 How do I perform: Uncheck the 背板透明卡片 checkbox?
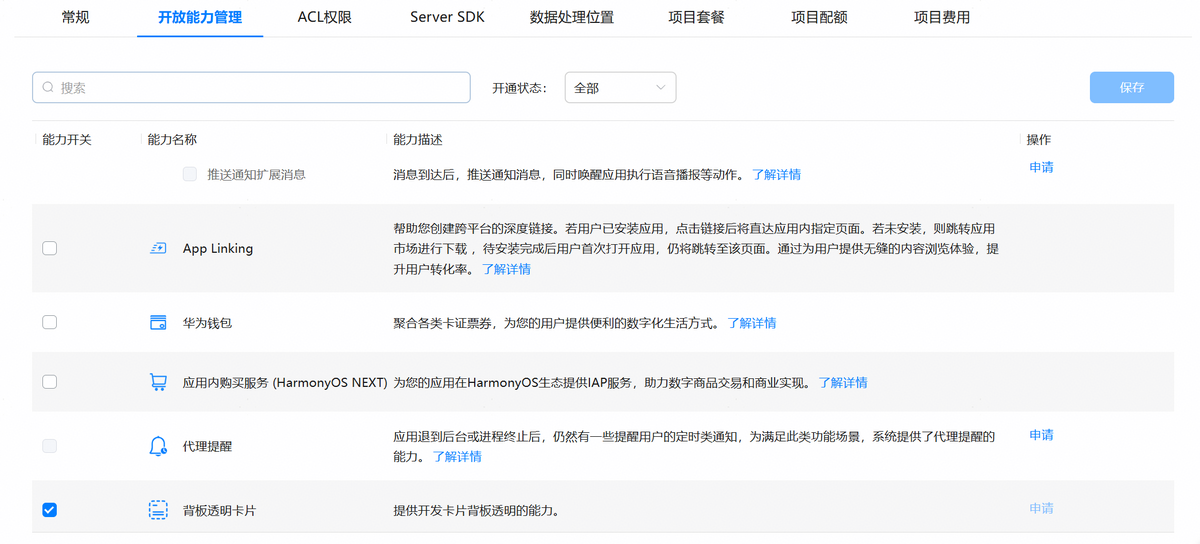tap(50, 510)
